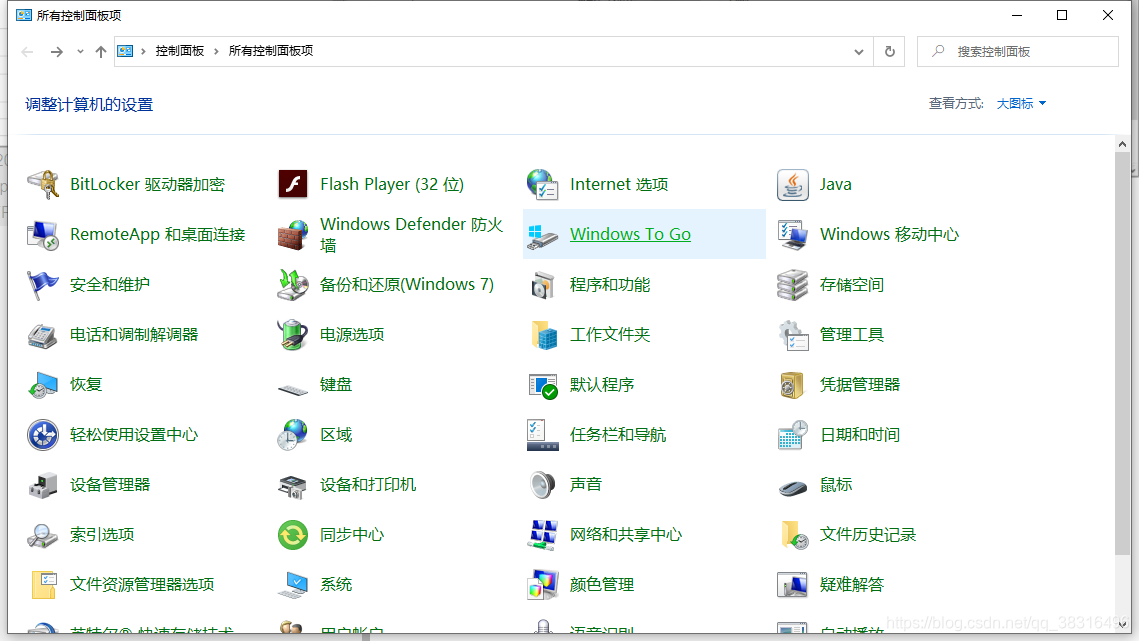Open the 大图标 view mode dropdown
Image resolution: width=1139 pixels, height=641 pixels.
point(1021,104)
